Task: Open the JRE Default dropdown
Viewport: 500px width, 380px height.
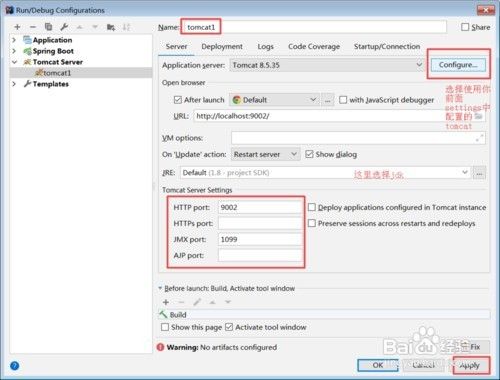Action: pos(326,173)
